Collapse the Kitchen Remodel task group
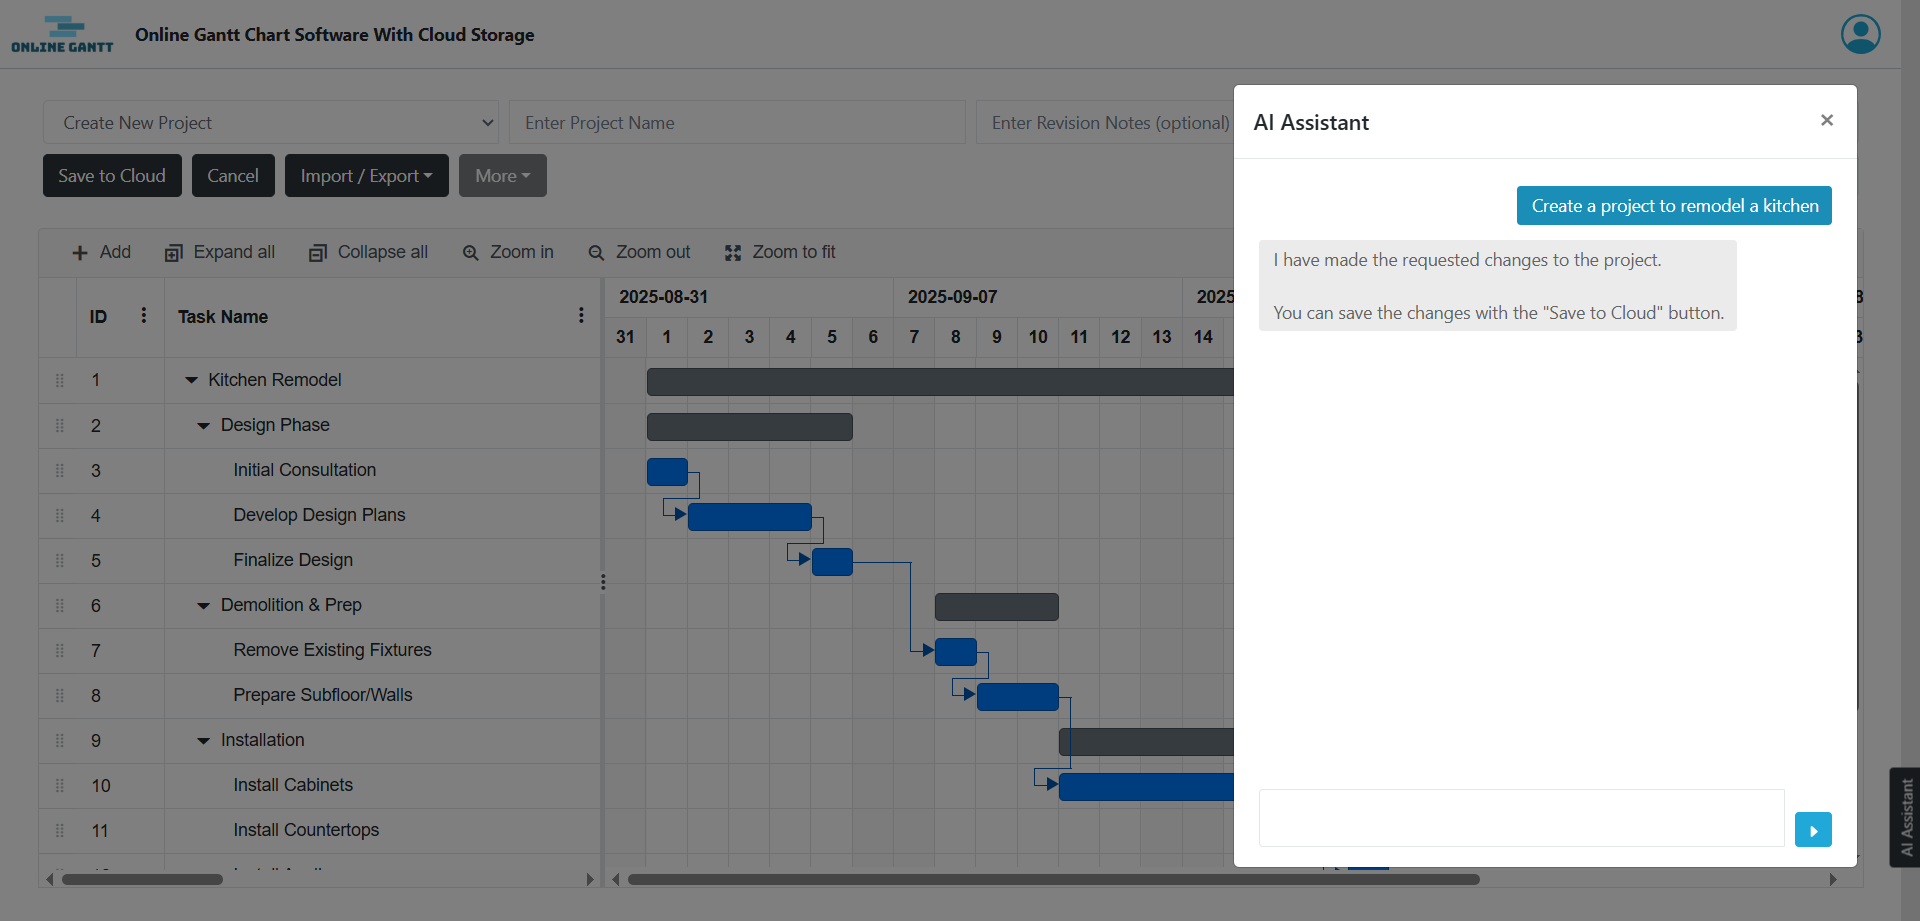This screenshot has width=1920, height=921. (x=191, y=380)
